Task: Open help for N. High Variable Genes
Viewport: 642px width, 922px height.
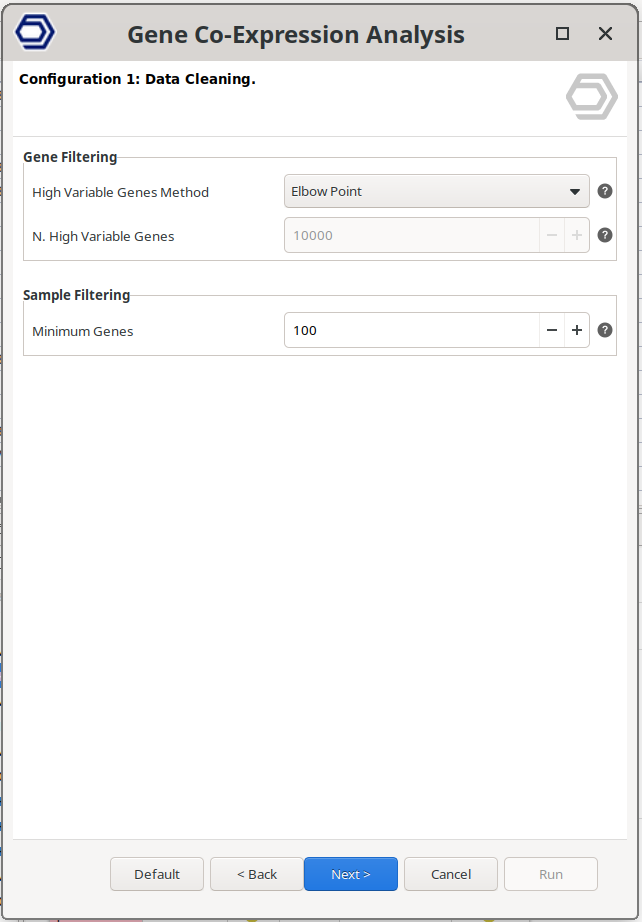Action: [x=604, y=236]
